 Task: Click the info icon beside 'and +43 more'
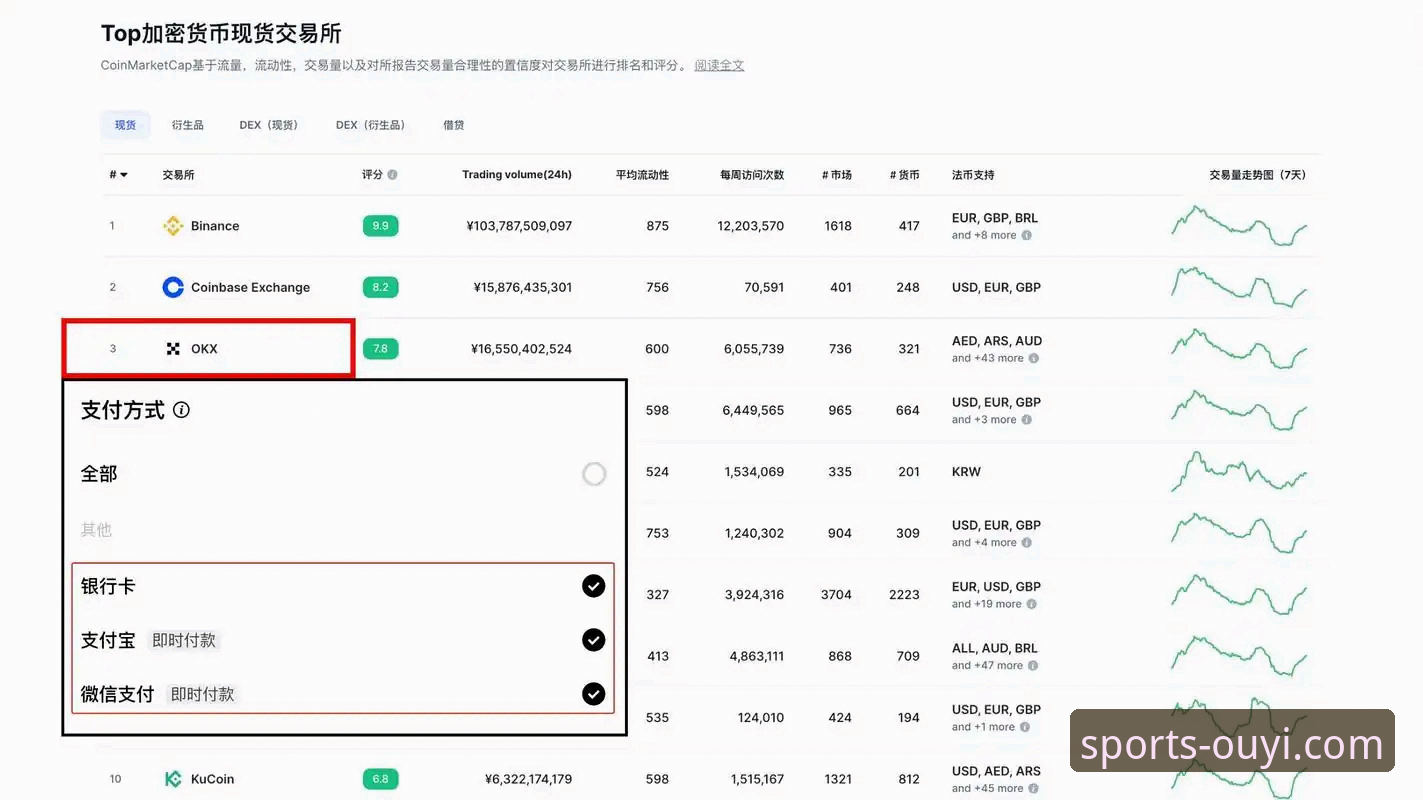pos(1034,359)
